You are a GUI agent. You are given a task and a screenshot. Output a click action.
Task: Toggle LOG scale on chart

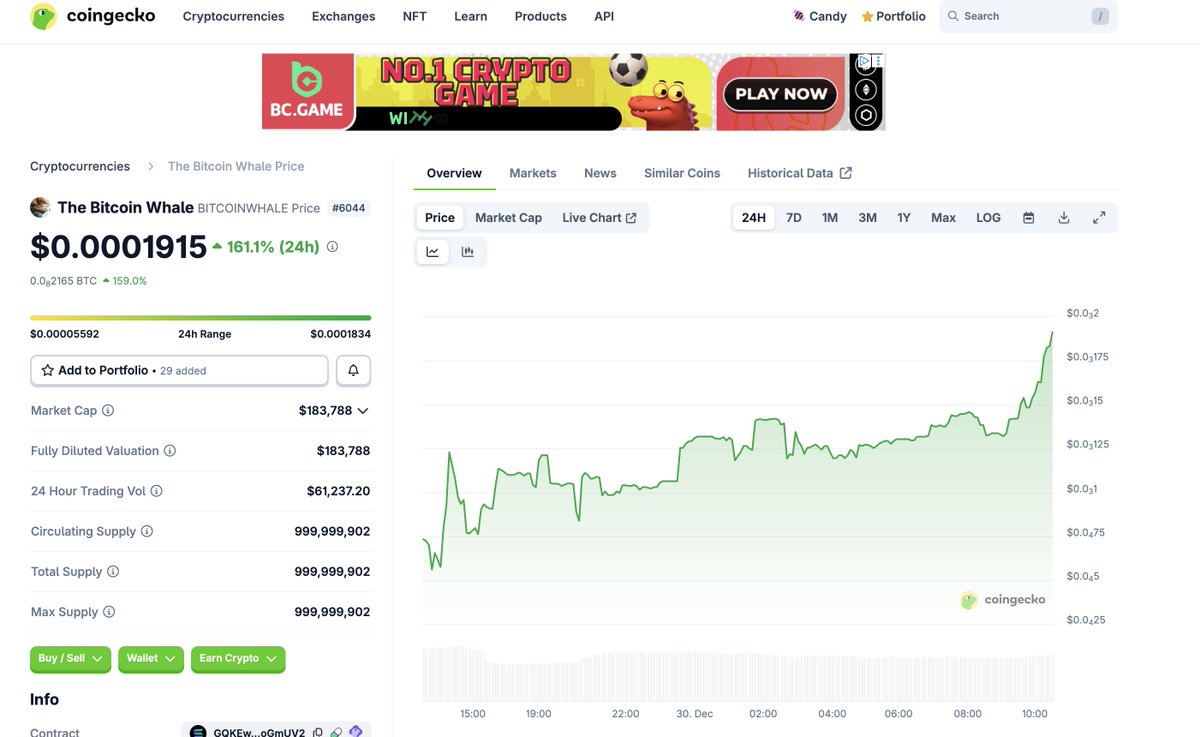tap(988, 218)
